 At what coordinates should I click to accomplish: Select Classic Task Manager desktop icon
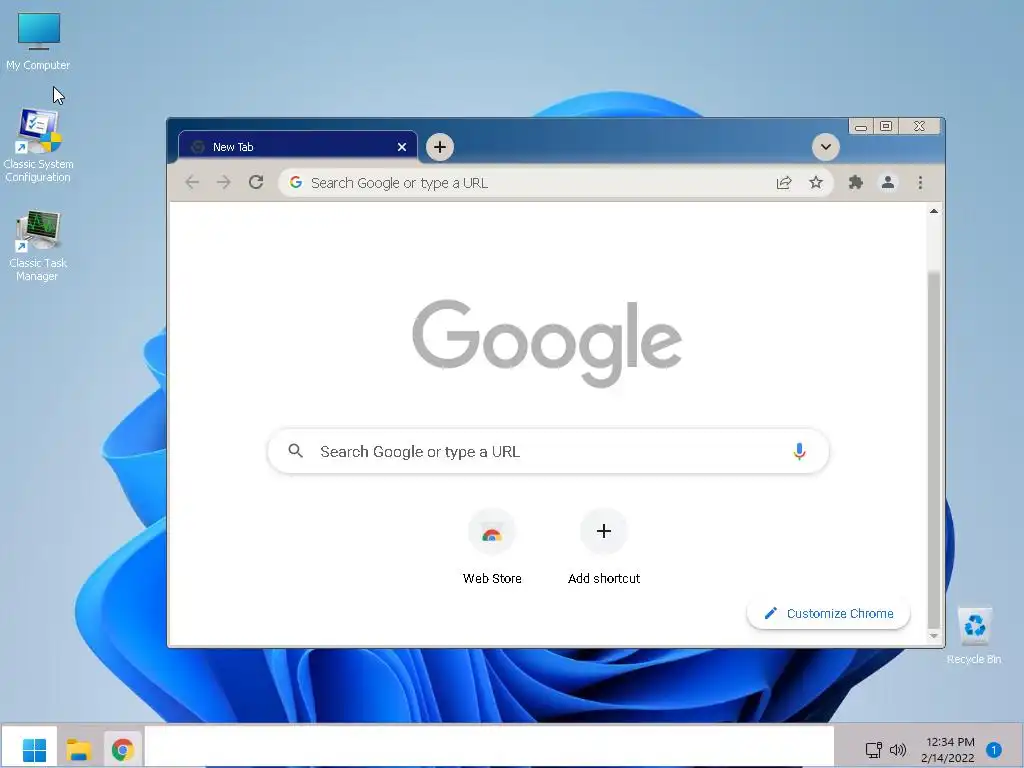click(x=38, y=246)
